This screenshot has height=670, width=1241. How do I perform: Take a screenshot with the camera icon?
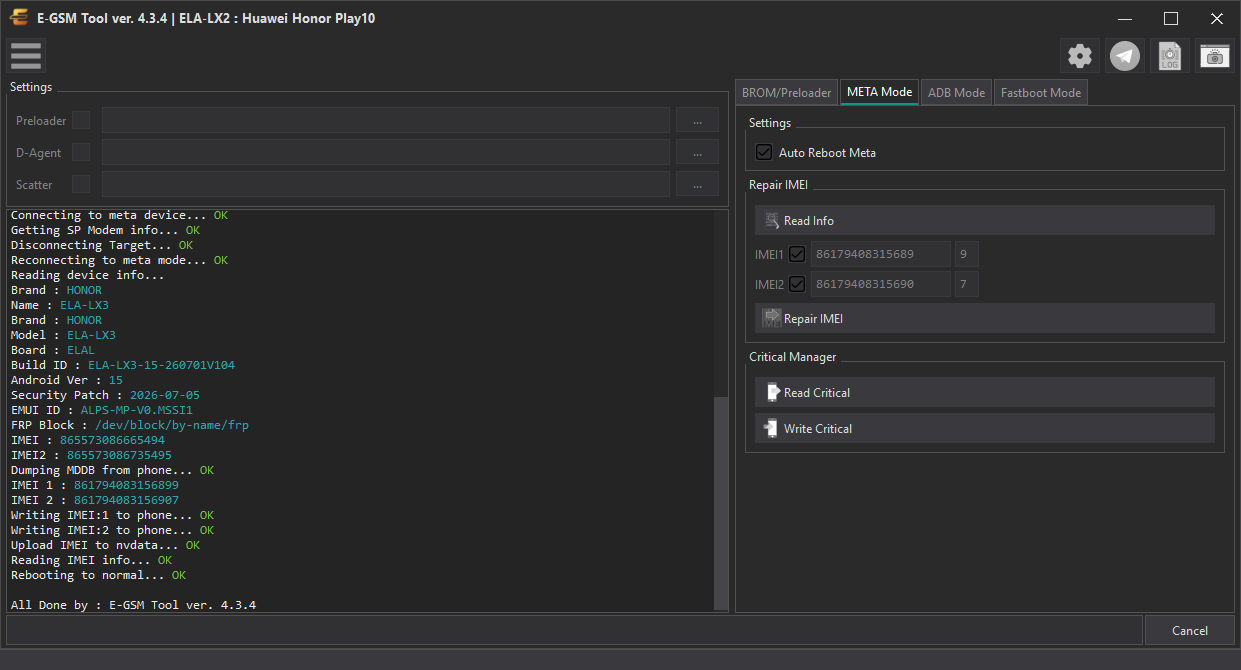click(x=1214, y=56)
